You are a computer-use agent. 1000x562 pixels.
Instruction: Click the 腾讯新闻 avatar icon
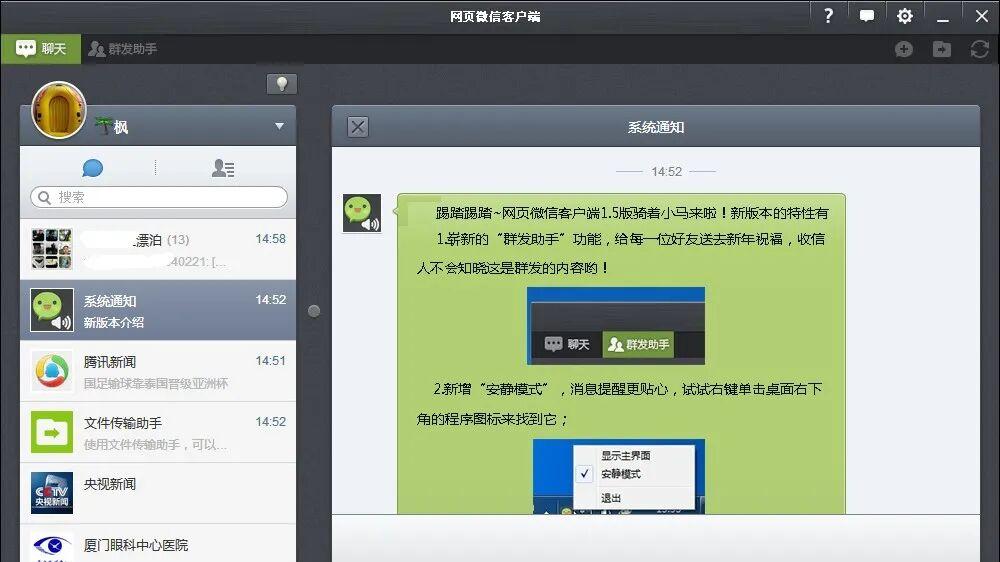click(52, 371)
